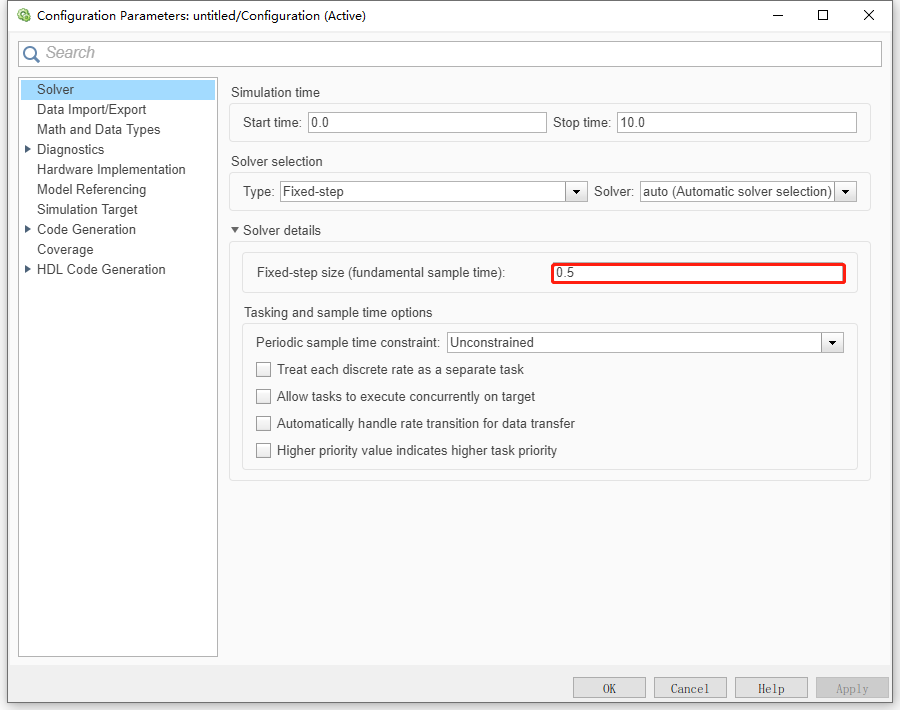
Task: Expand the Diagnostics tree arrow
Action: [x=28, y=149]
